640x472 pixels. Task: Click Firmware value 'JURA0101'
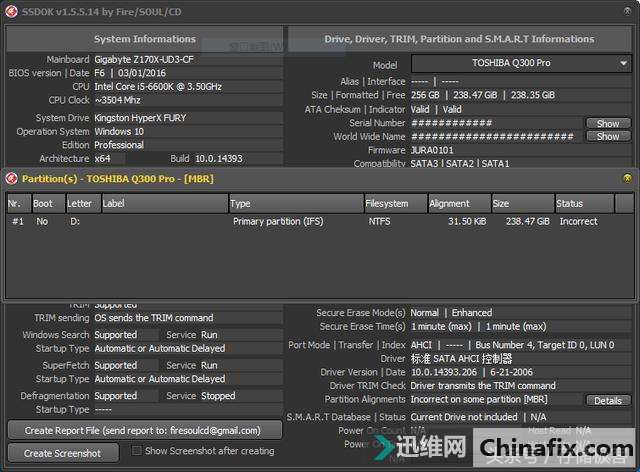coord(432,150)
